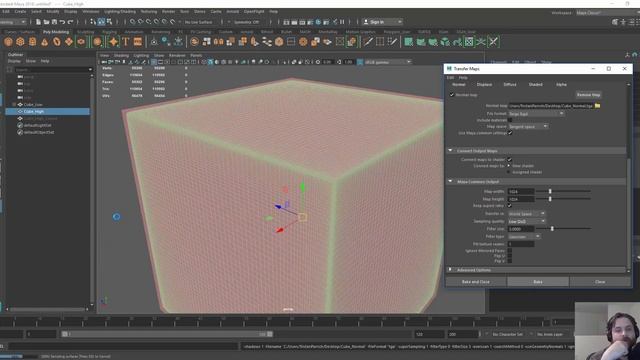Click the New Scene icon in status line
The image size is (640, 360).
pyautogui.click(x=38, y=22)
